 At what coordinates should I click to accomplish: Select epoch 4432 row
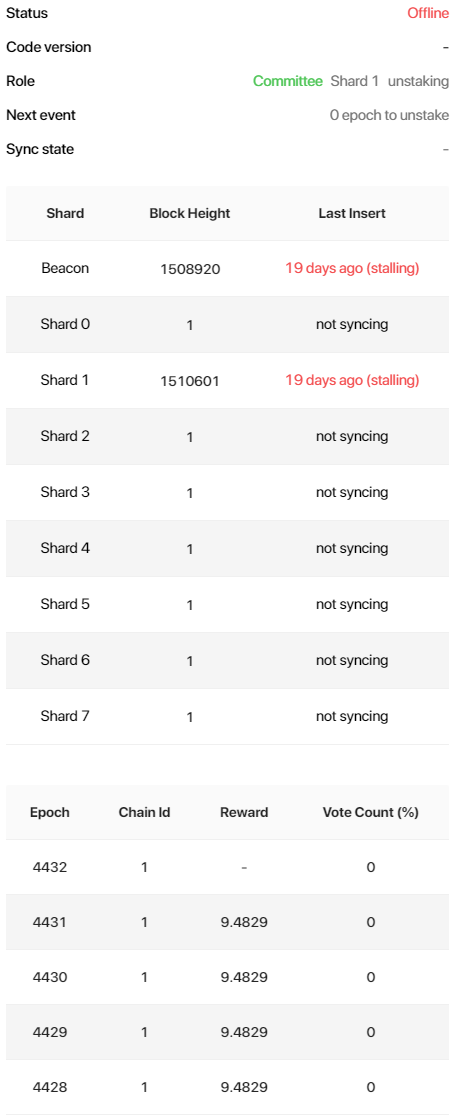tap(227, 868)
